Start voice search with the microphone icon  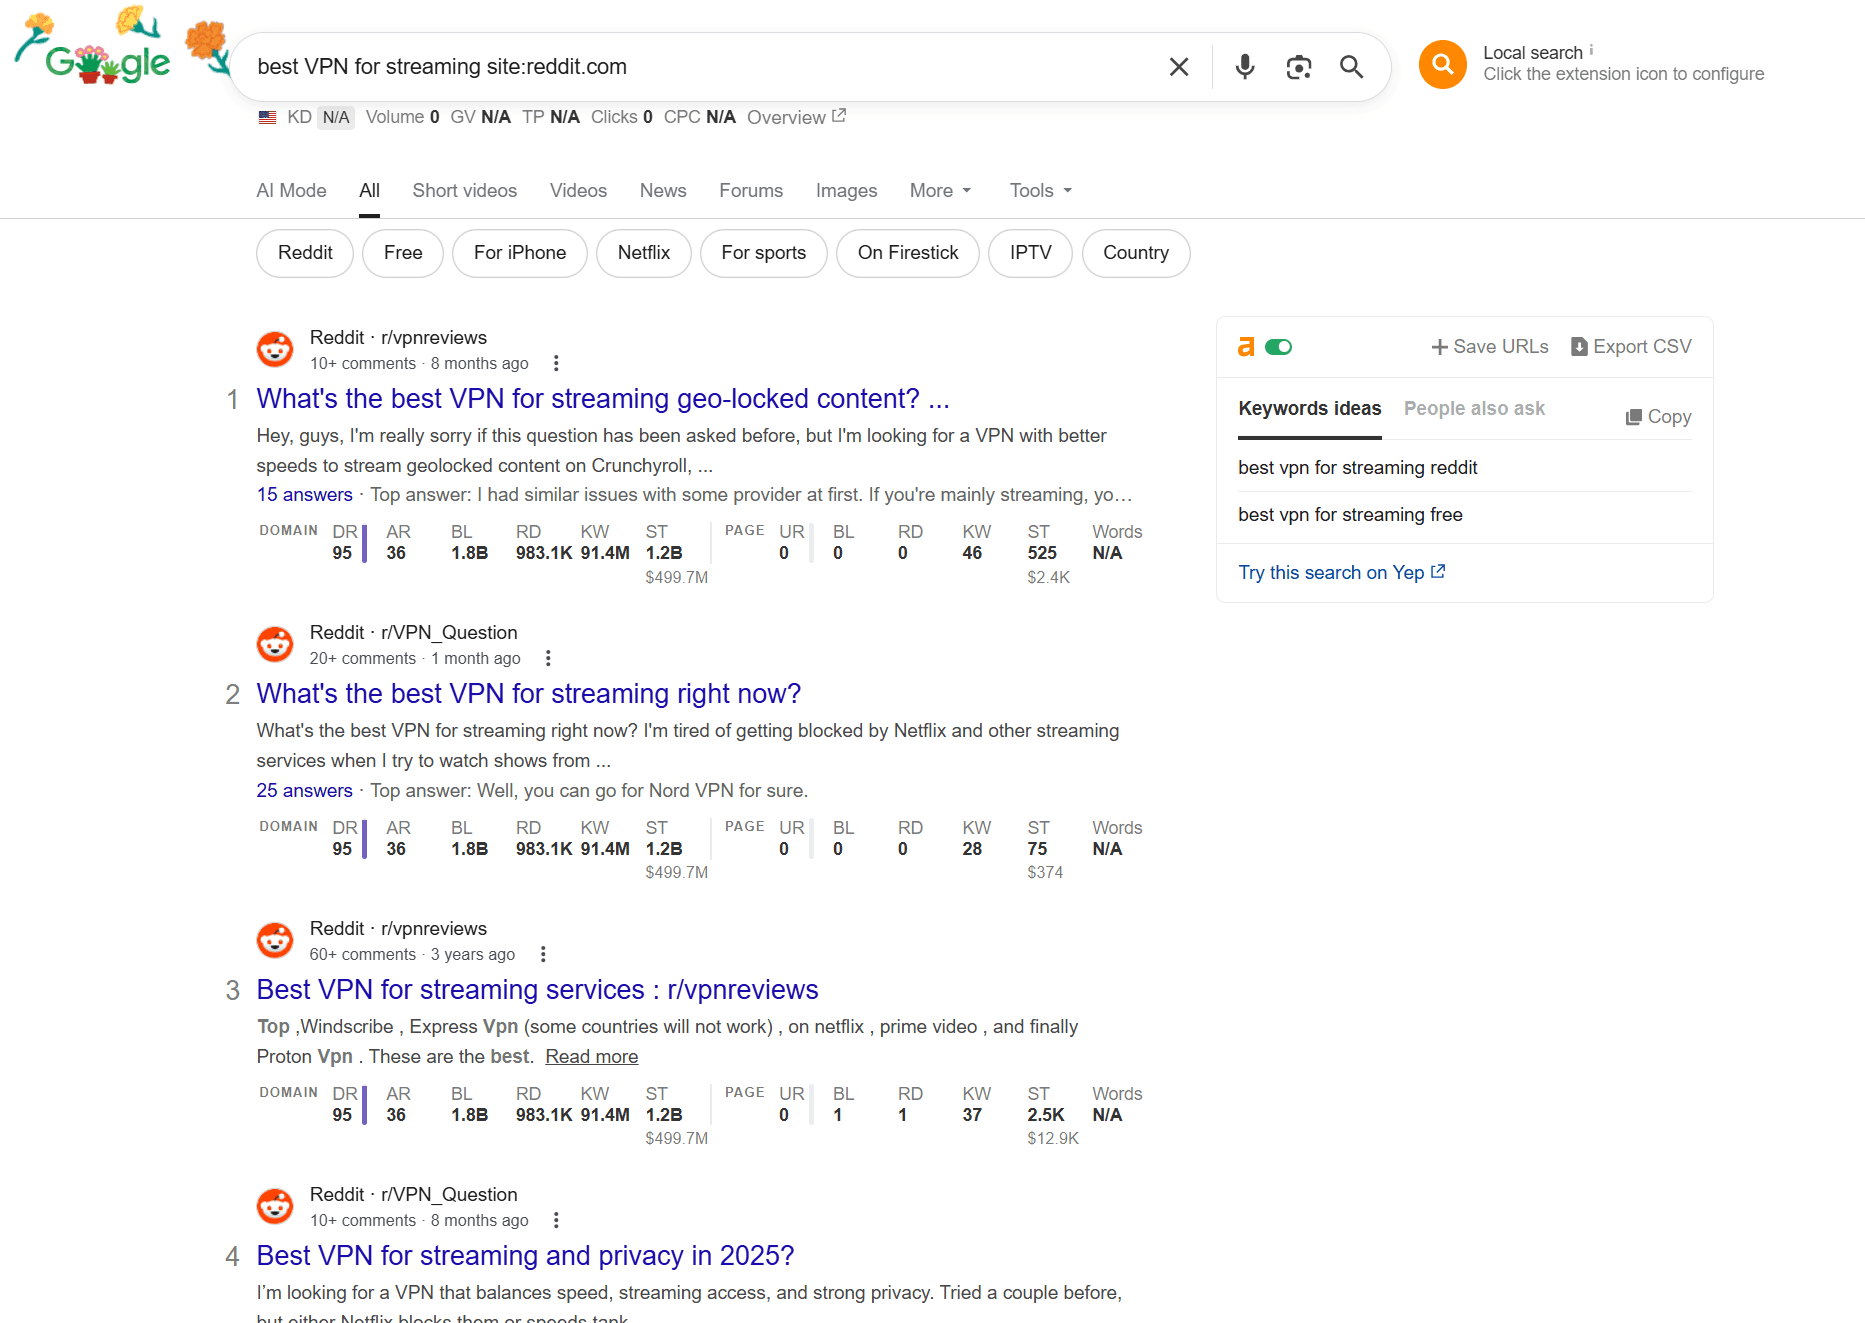coord(1245,67)
